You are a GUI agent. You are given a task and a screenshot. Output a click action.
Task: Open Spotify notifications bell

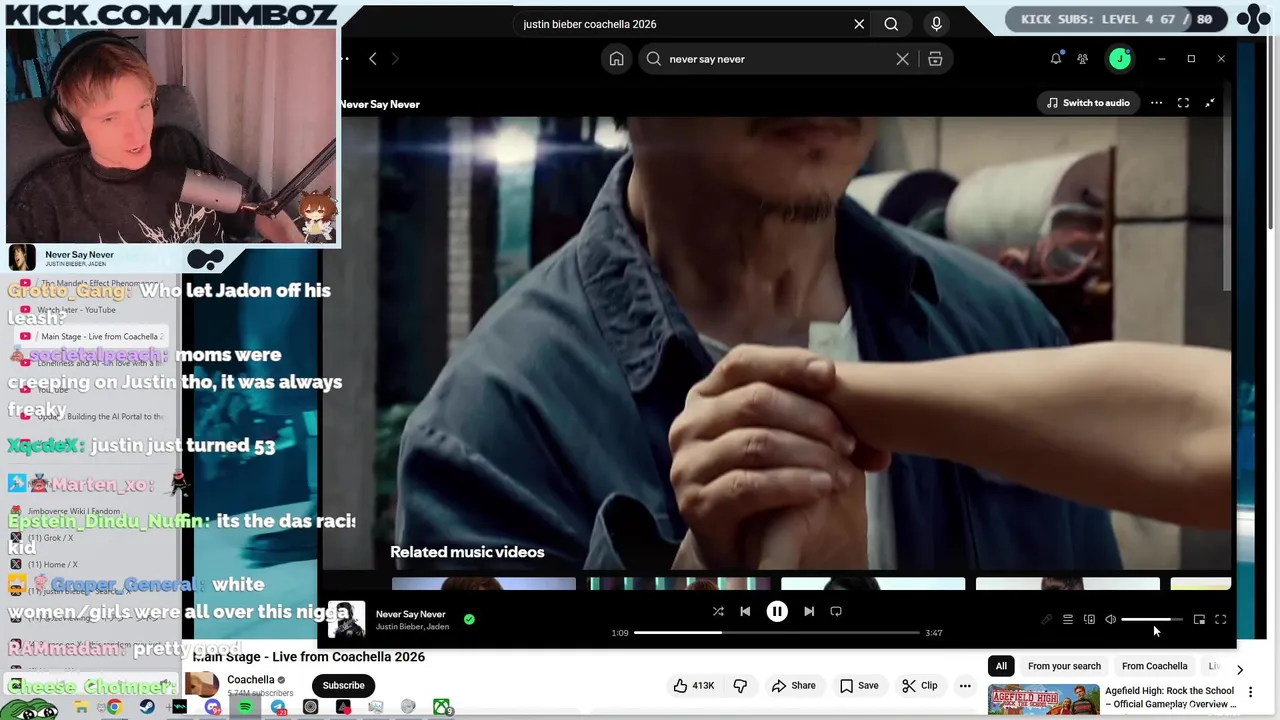1056,59
